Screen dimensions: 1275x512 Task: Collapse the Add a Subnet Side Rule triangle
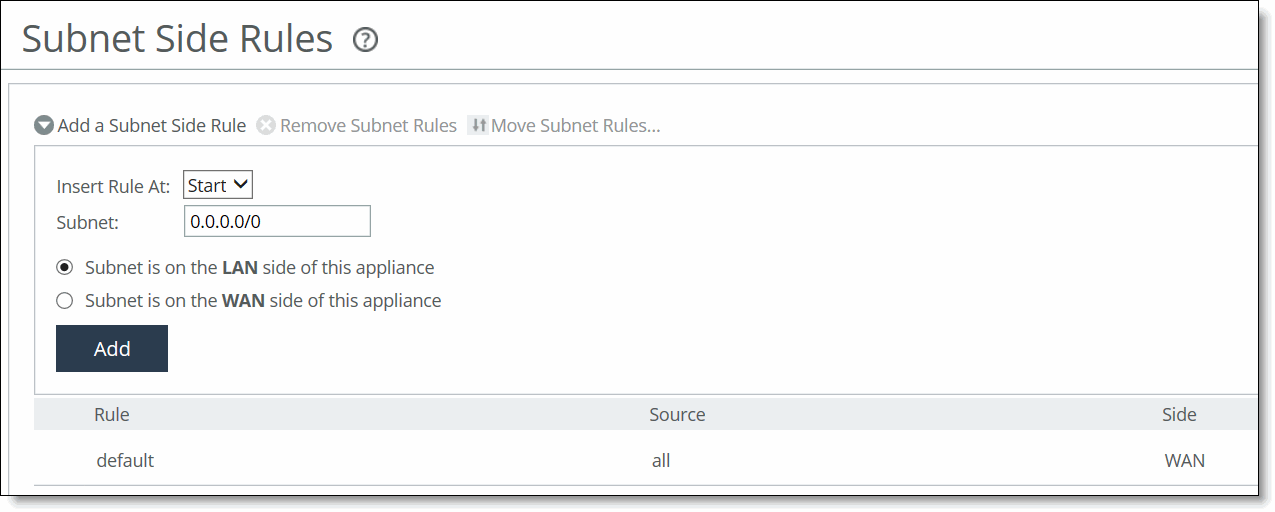[44, 126]
